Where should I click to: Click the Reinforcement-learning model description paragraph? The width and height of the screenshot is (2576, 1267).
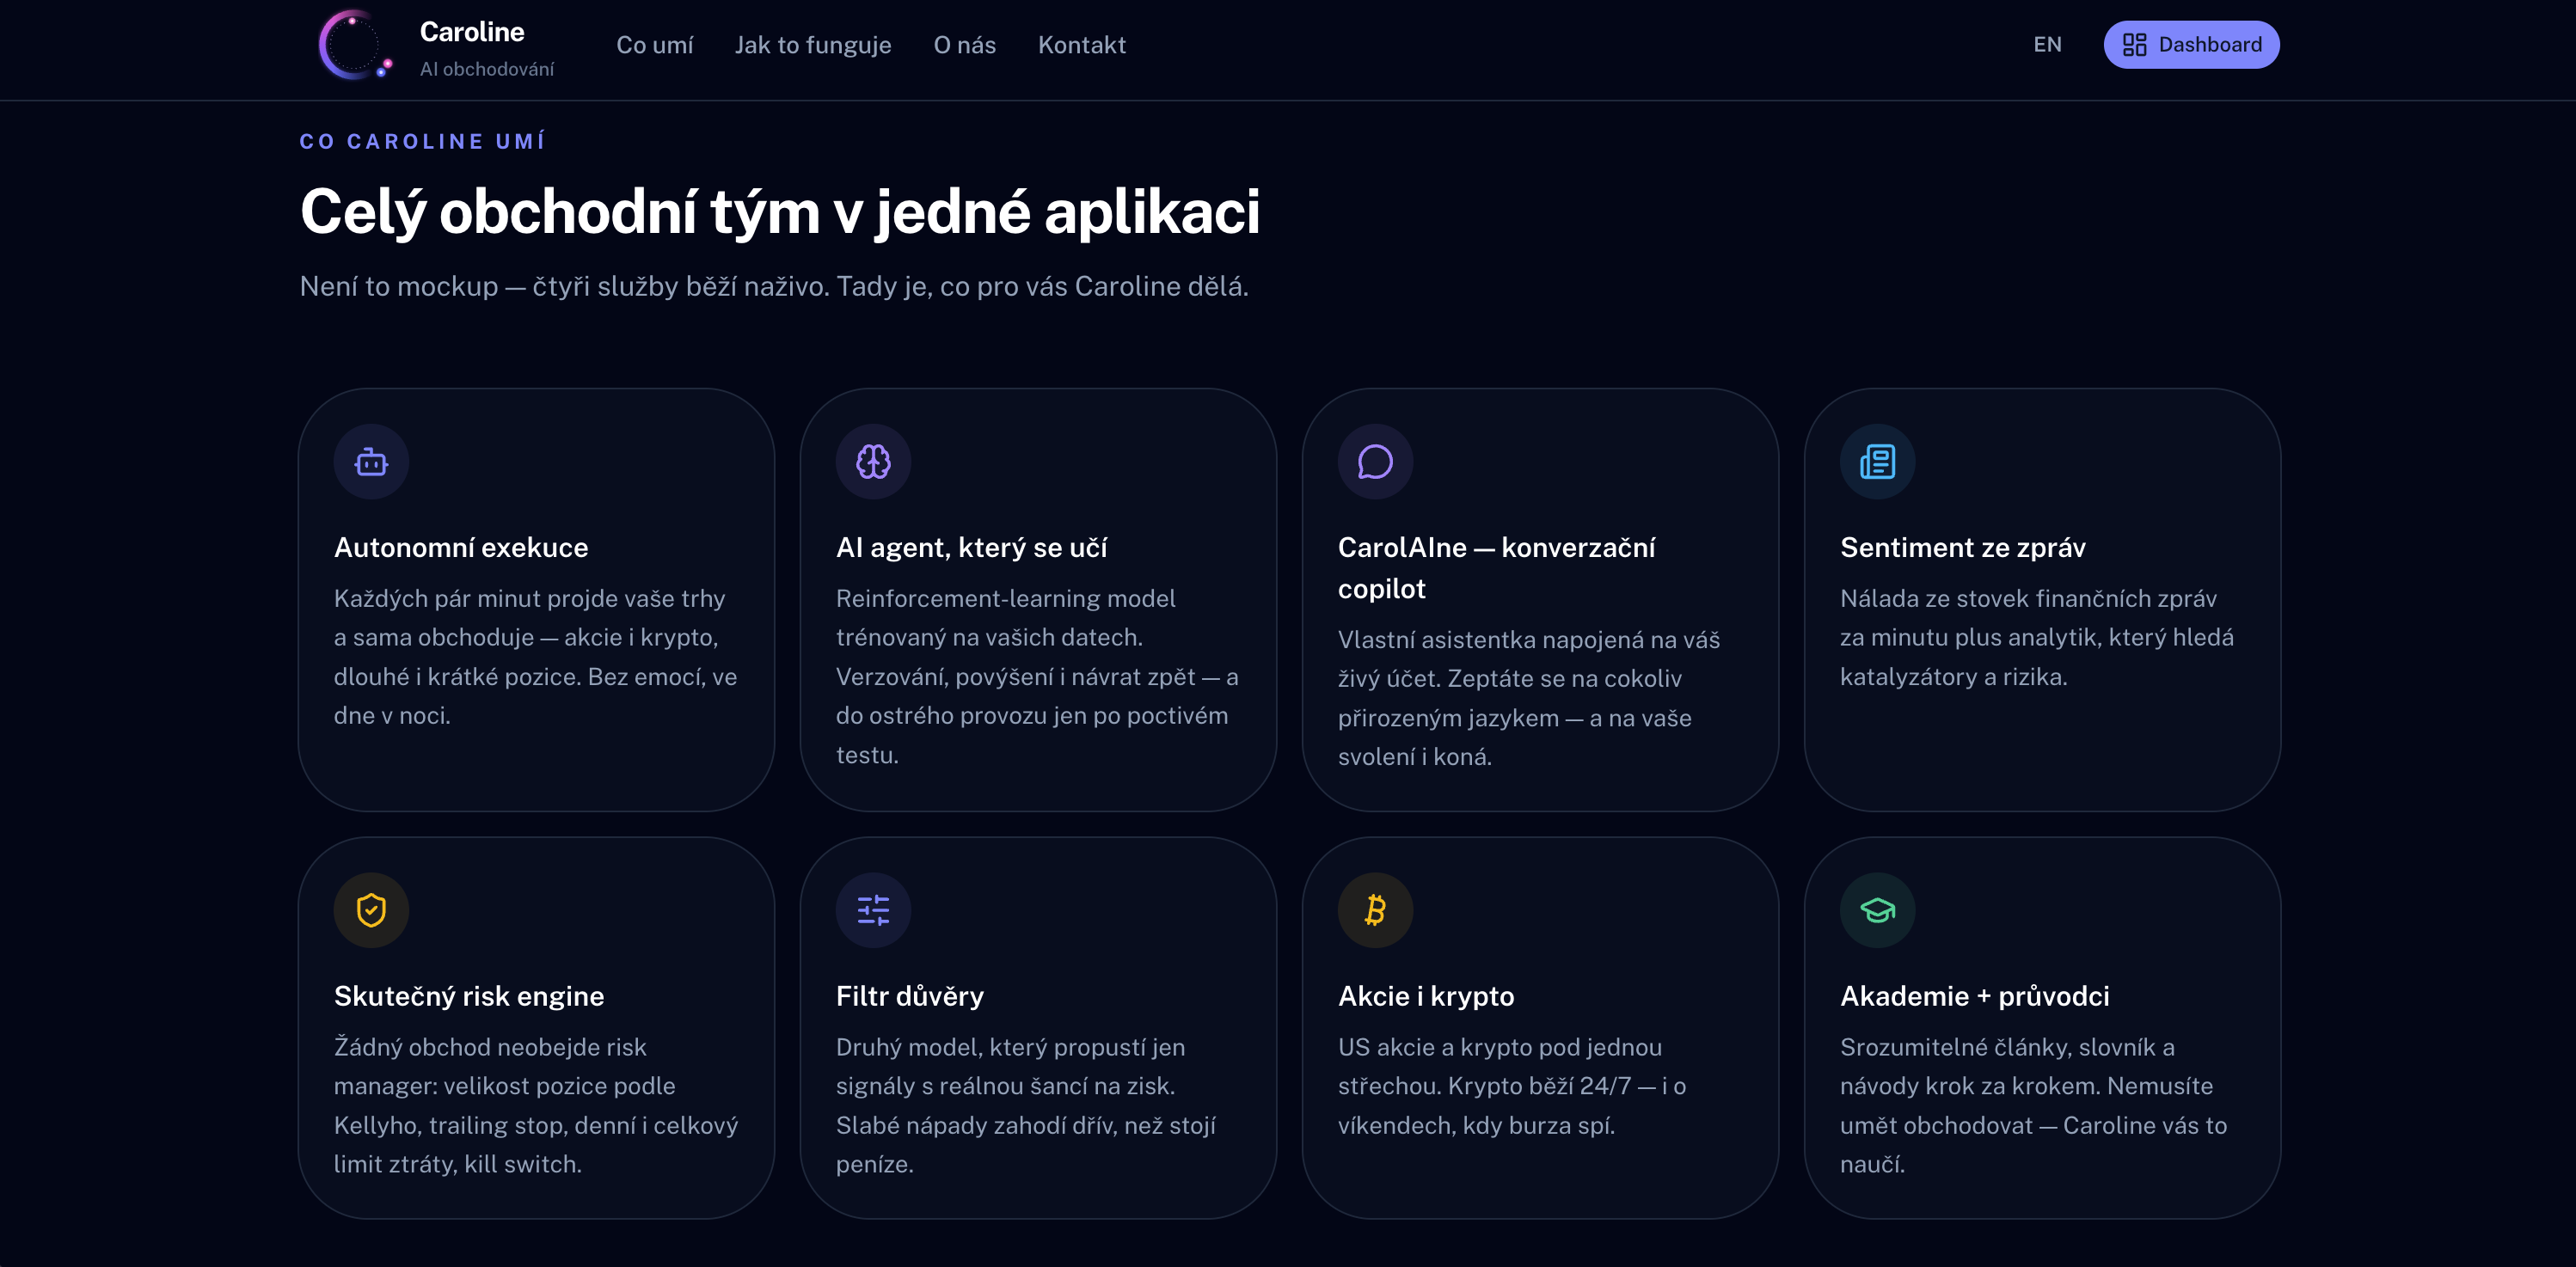click(1037, 676)
